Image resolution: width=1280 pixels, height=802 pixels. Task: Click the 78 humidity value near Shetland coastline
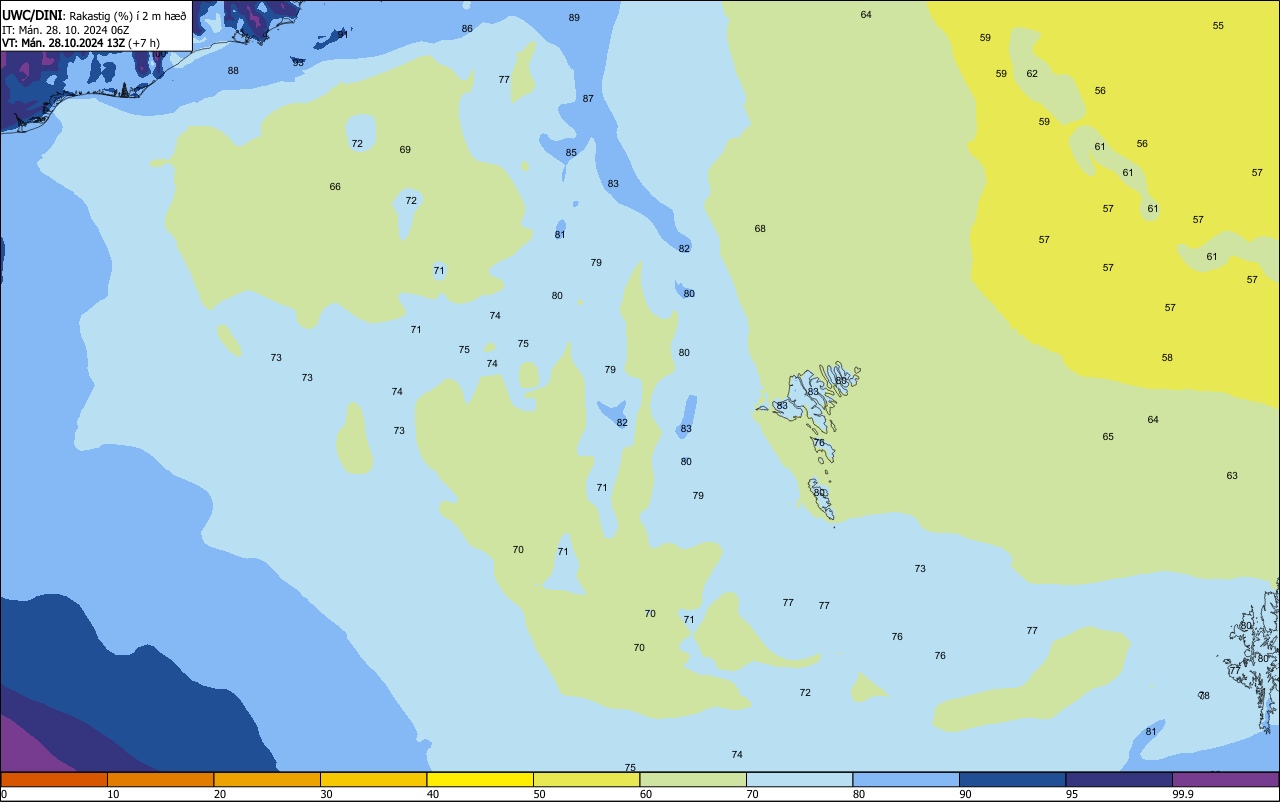(x=1204, y=696)
